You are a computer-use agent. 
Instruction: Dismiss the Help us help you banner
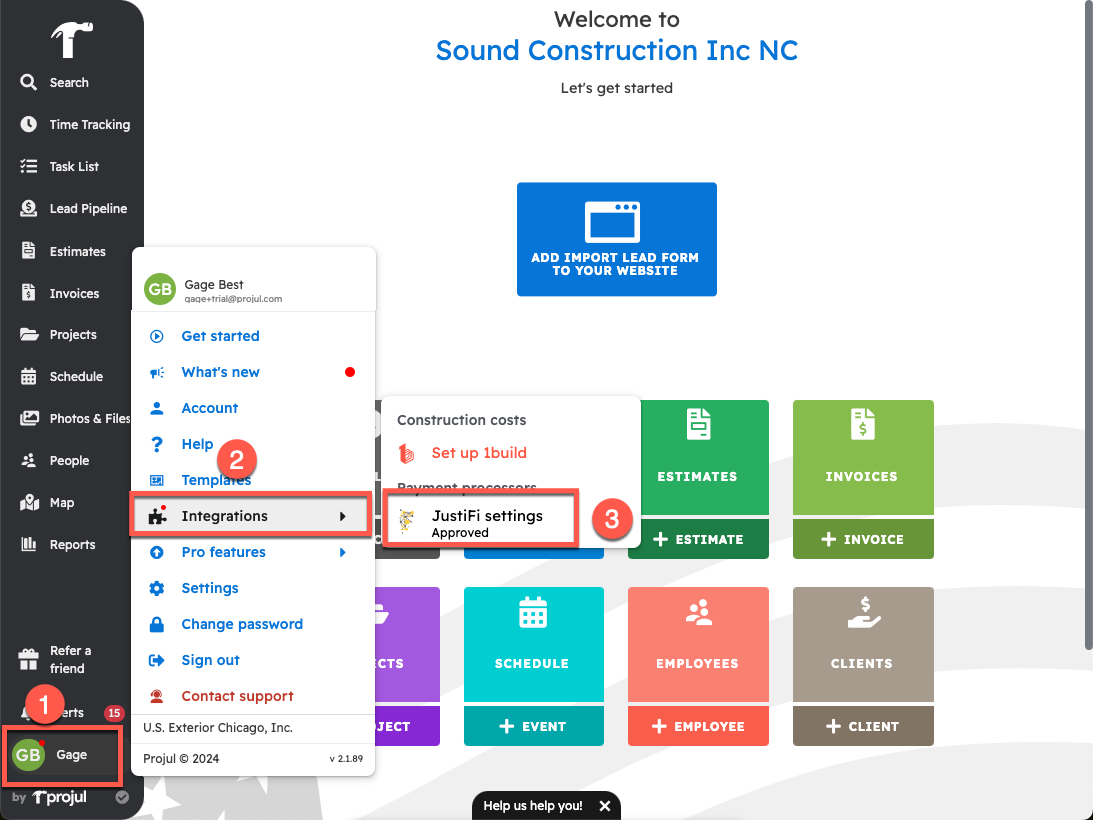[x=604, y=806]
